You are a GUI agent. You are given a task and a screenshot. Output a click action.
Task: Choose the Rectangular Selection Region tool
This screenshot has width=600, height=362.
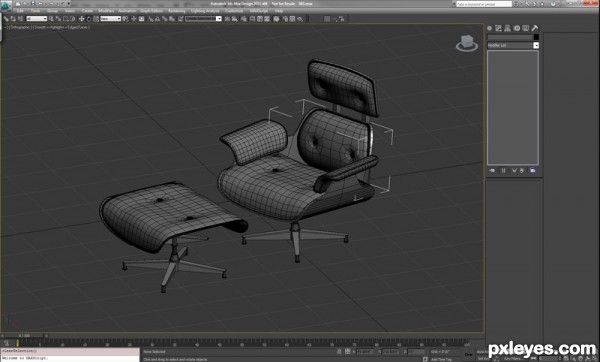tap(66, 18)
